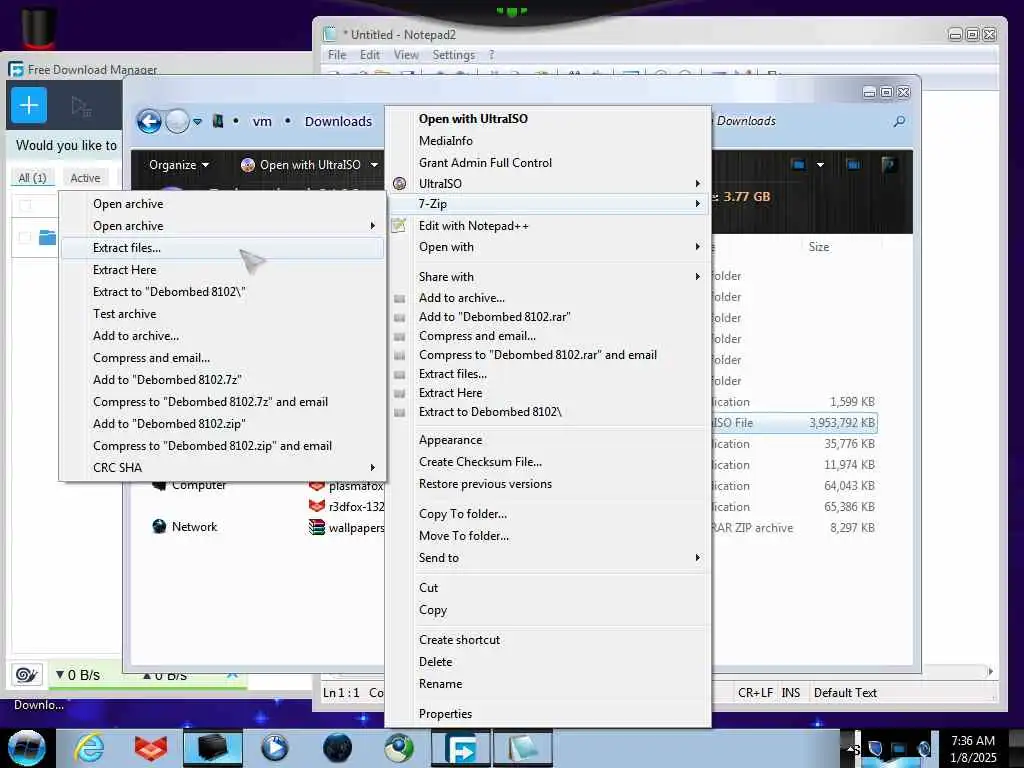Viewport: 1024px width, 768px height.
Task: Tick the checkbox beside the FDM folder icon
Action: coord(25,237)
